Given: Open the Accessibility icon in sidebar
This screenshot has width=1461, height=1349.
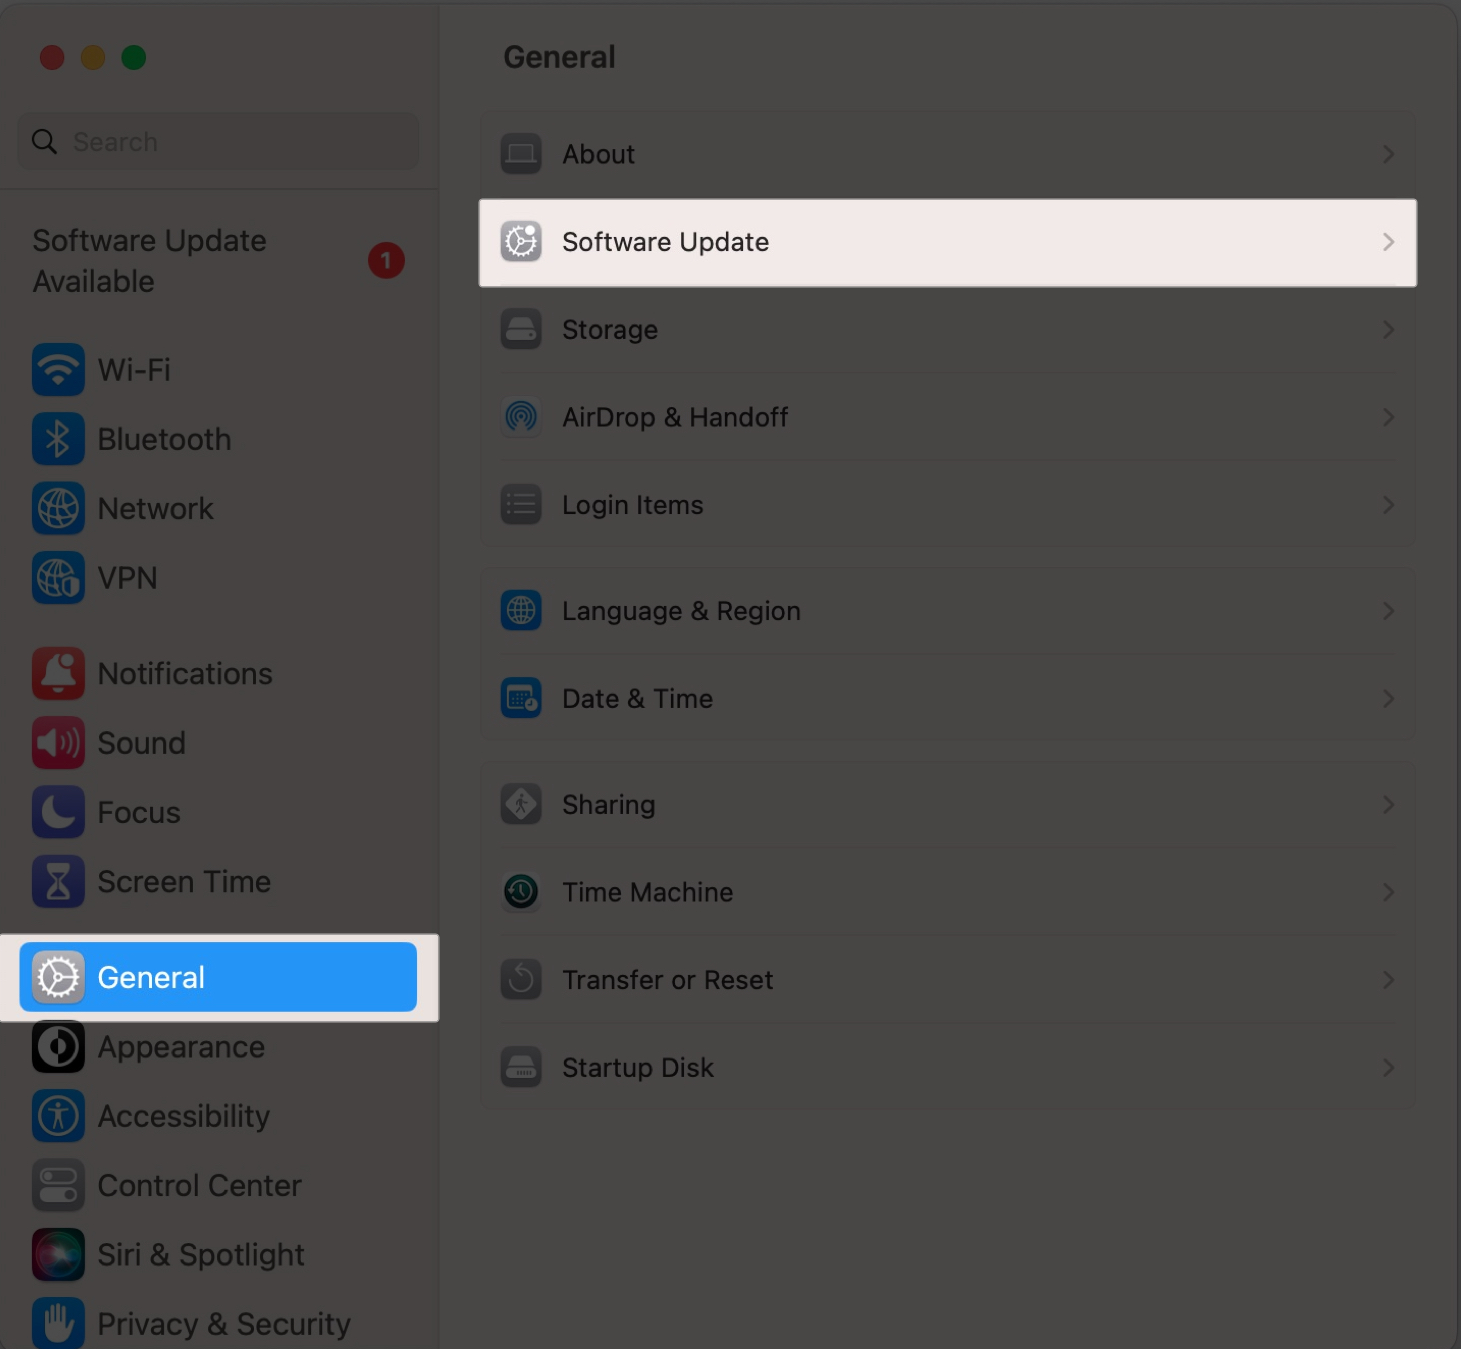Looking at the screenshot, I should pos(58,1116).
